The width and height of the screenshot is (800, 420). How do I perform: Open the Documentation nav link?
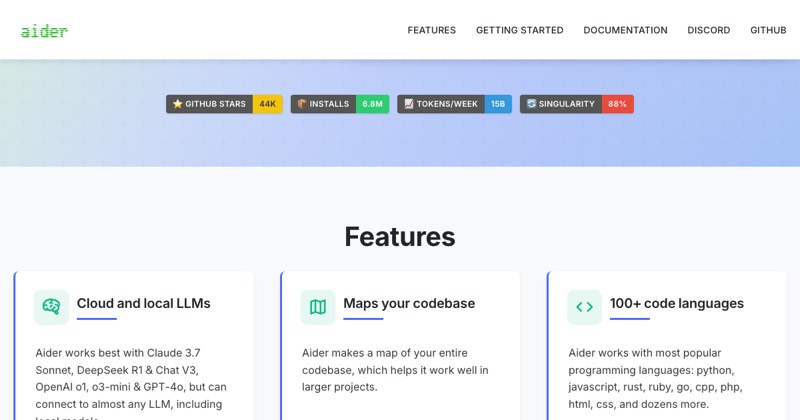[x=625, y=30]
